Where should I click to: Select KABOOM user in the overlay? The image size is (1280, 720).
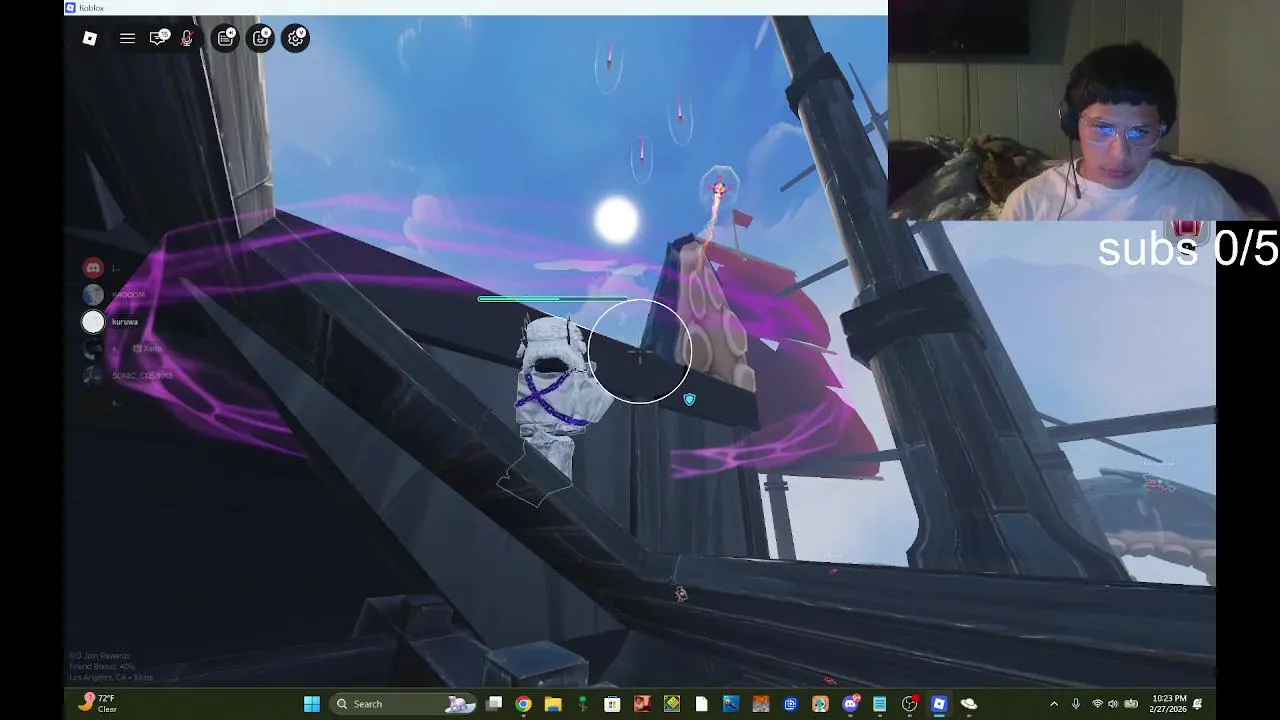point(113,295)
